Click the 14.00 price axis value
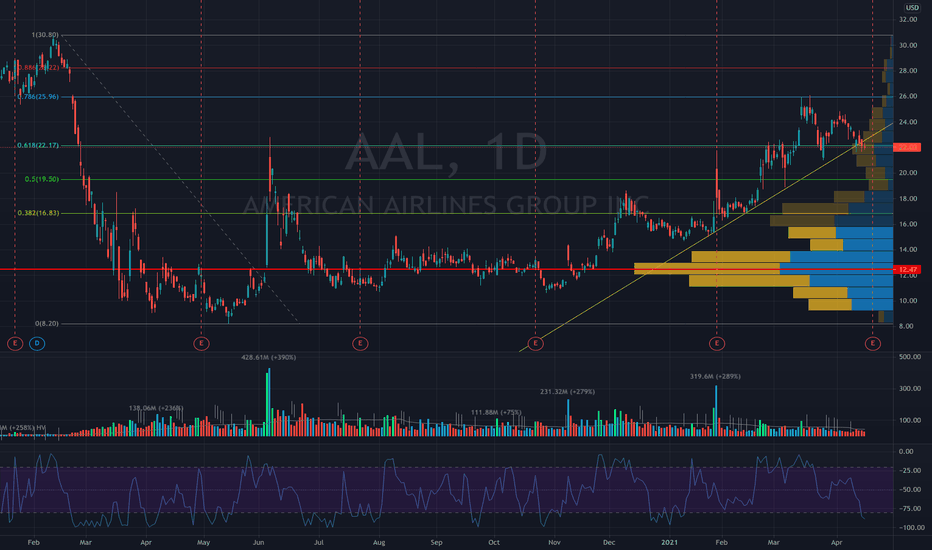 [x=908, y=250]
